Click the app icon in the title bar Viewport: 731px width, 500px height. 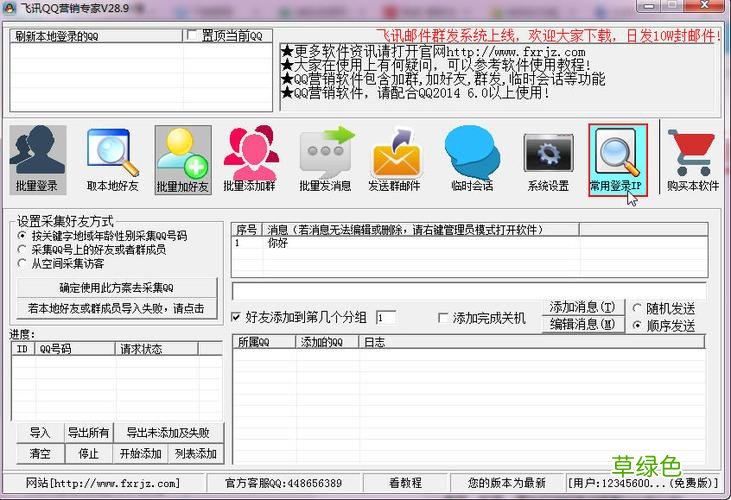tap(9, 7)
